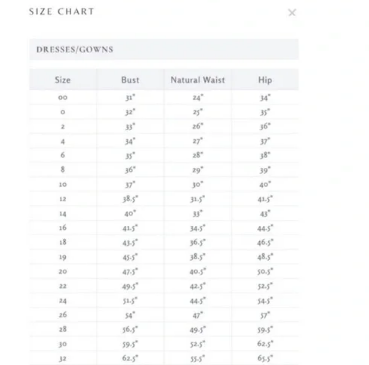Select the Natural Waist column header
The image size is (369, 365).
click(198, 80)
